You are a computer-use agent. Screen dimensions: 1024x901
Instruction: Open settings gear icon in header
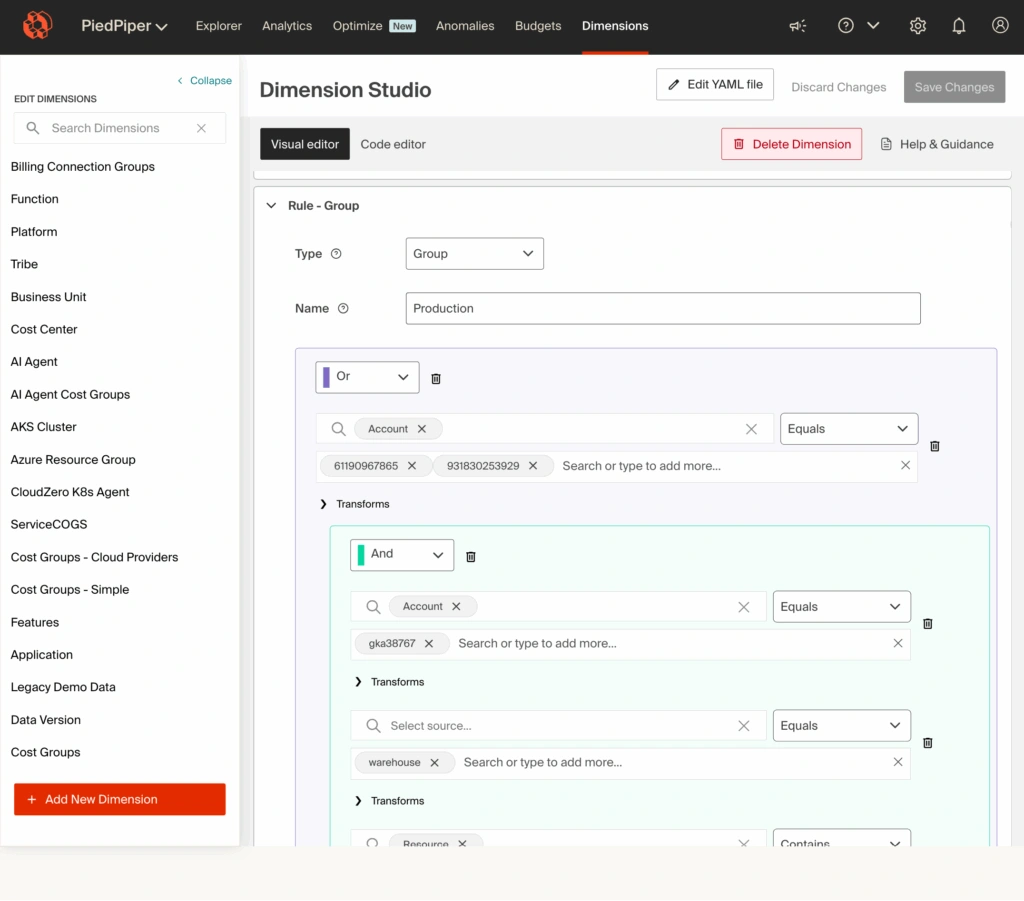[x=917, y=26]
